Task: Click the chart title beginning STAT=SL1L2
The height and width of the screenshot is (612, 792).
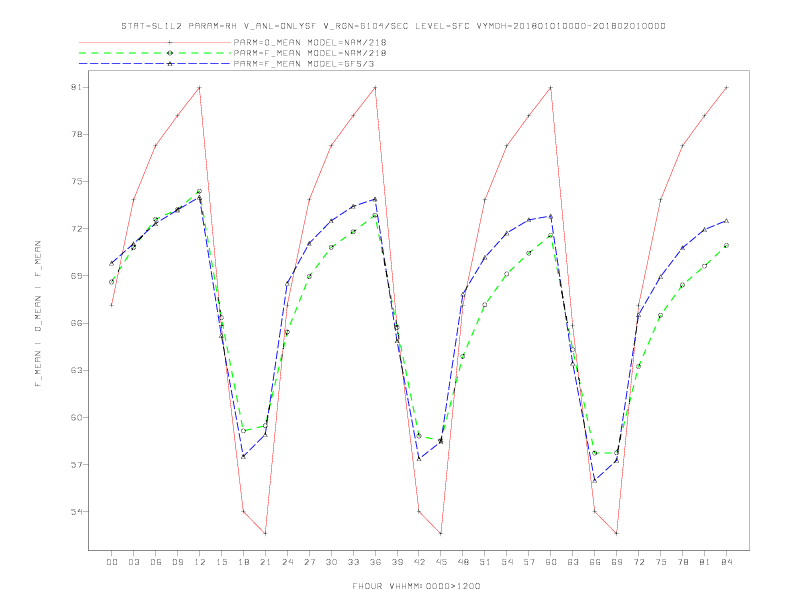Action: tap(393, 26)
